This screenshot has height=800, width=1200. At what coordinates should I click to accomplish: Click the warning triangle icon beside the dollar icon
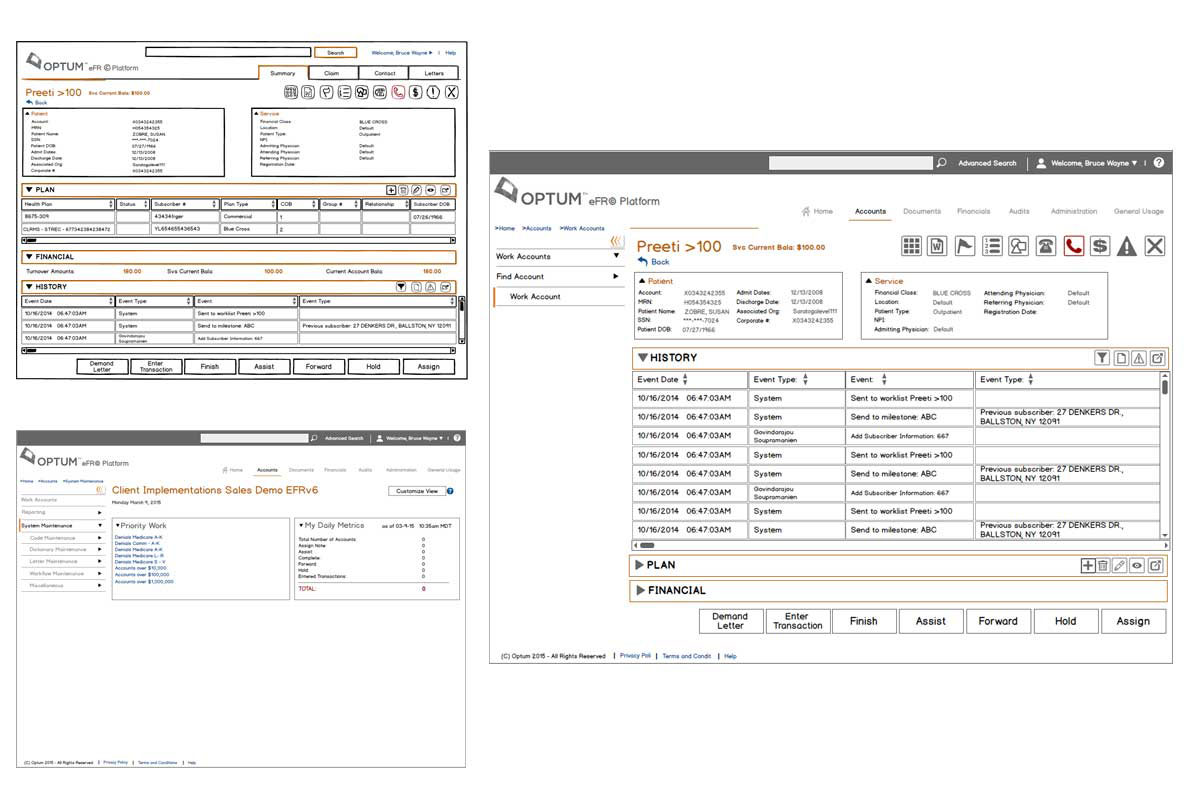(1127, 246)
